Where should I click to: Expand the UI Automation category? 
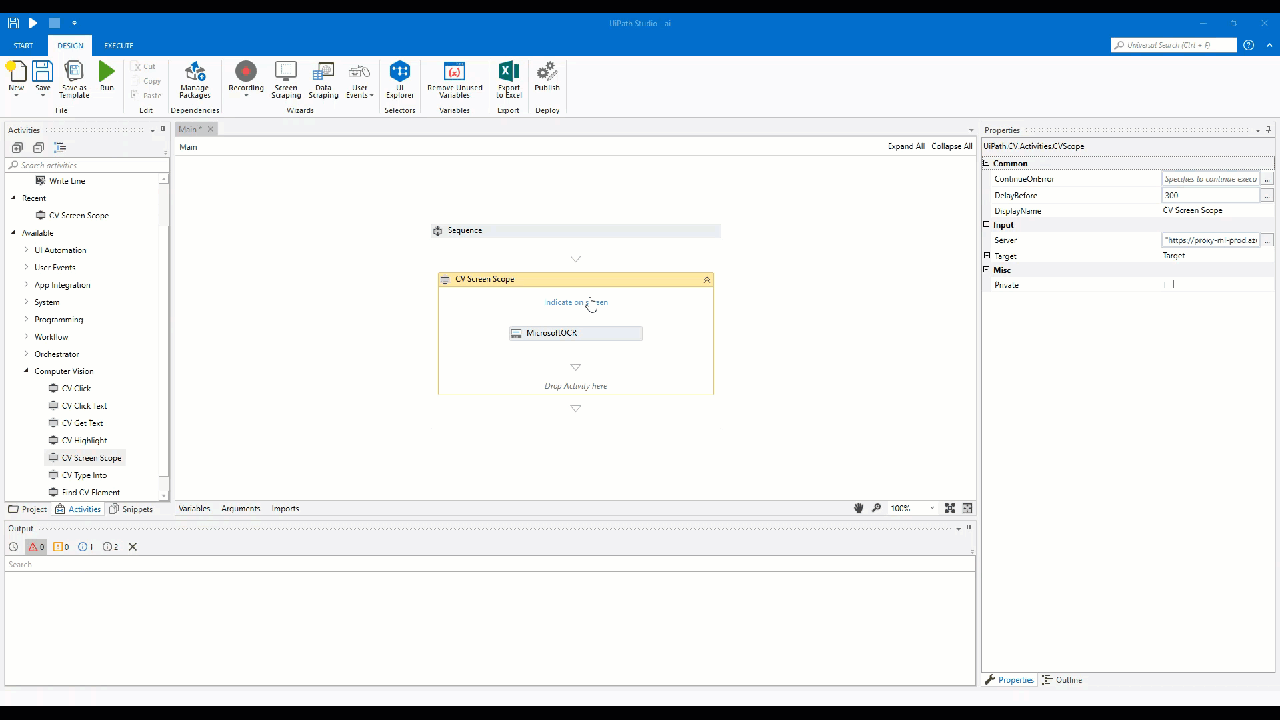click(x=27, y=250)
